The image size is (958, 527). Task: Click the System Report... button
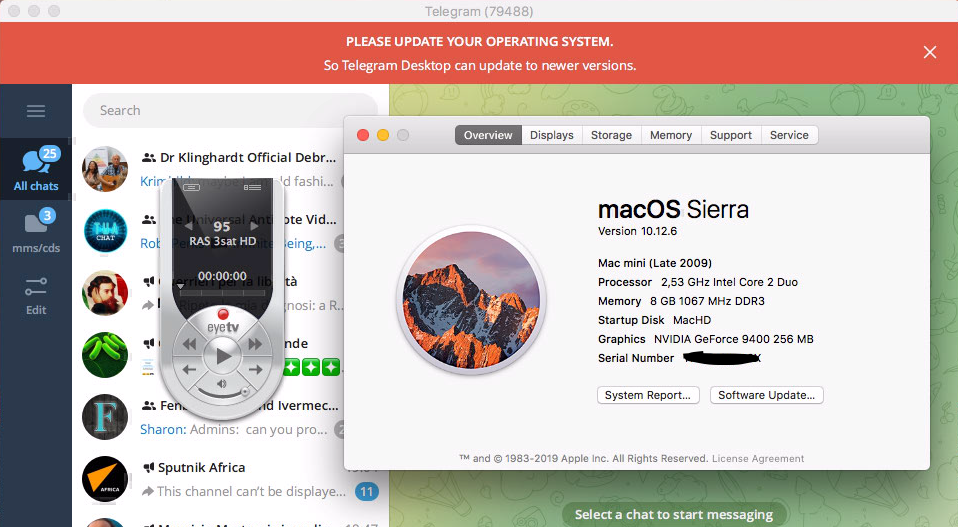648,395
